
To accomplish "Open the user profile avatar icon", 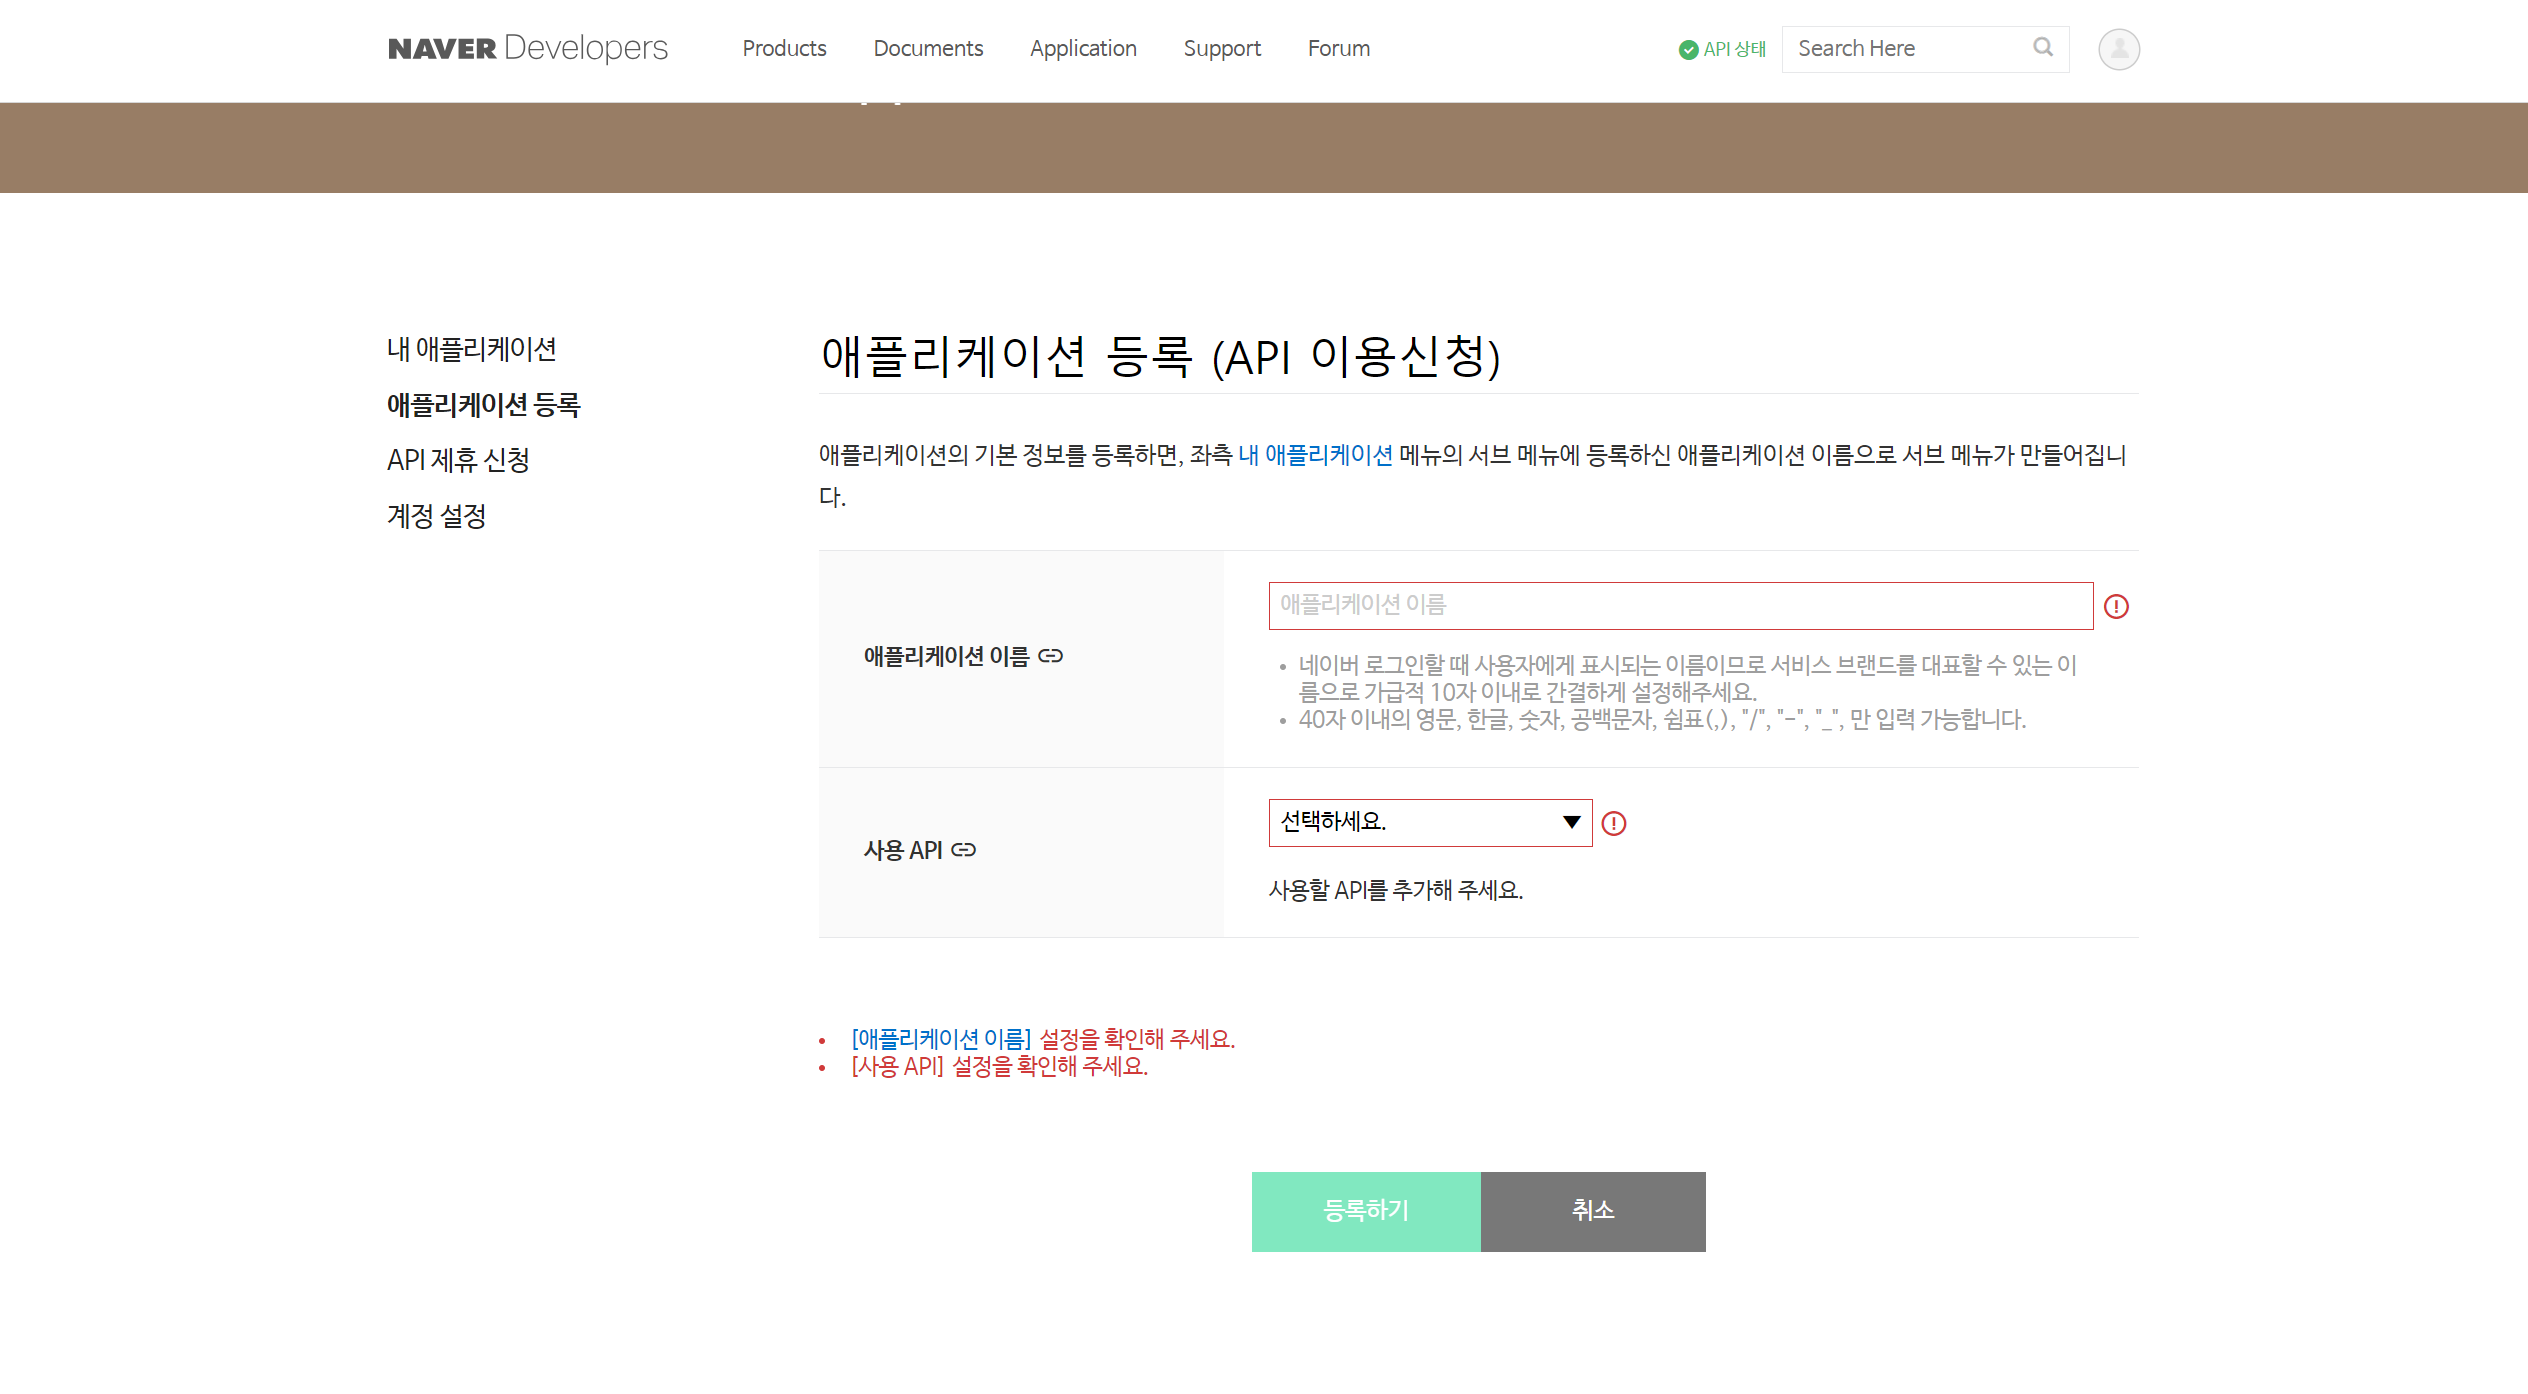I will pos(2118,49).
